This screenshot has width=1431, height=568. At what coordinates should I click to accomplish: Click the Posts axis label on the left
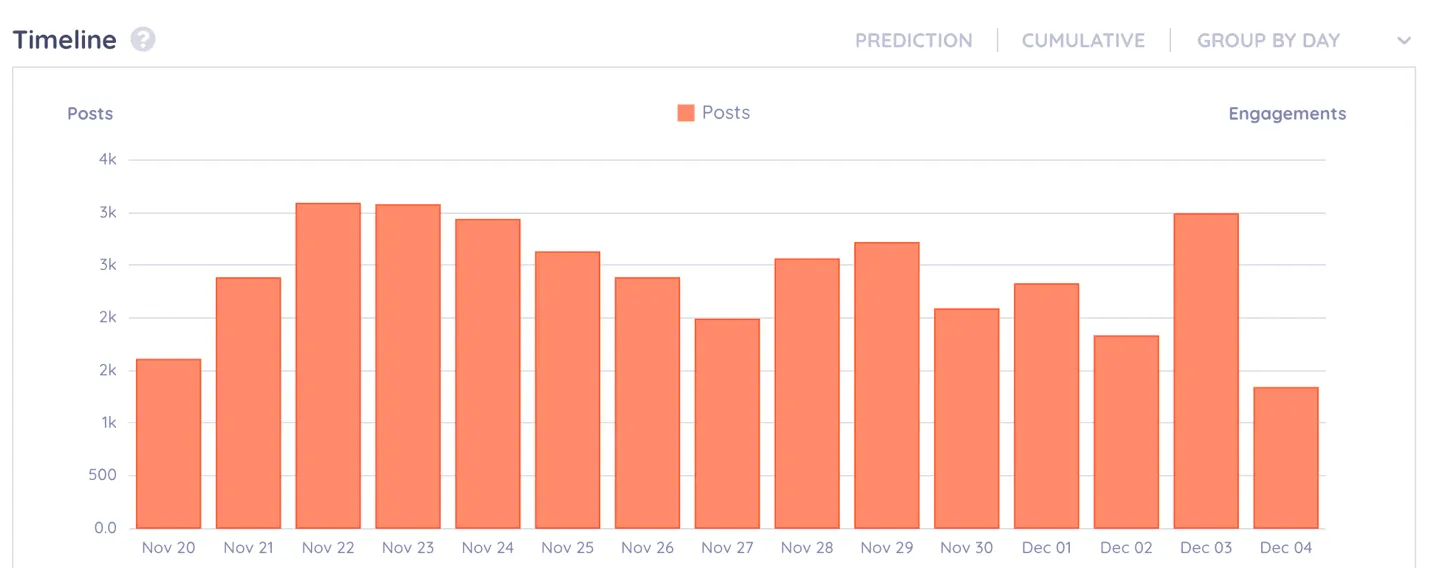click(x=90, y=114)
